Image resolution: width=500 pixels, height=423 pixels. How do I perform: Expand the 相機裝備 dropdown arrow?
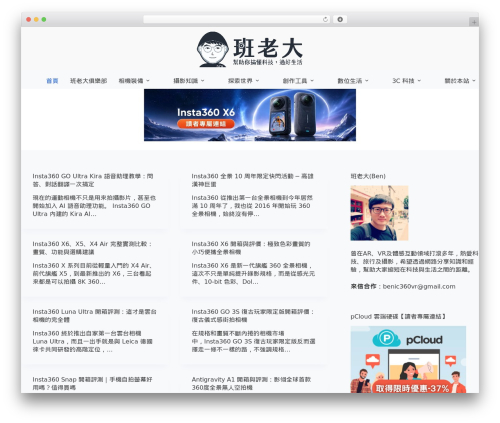pyautogui.click(x=148, y=81)
